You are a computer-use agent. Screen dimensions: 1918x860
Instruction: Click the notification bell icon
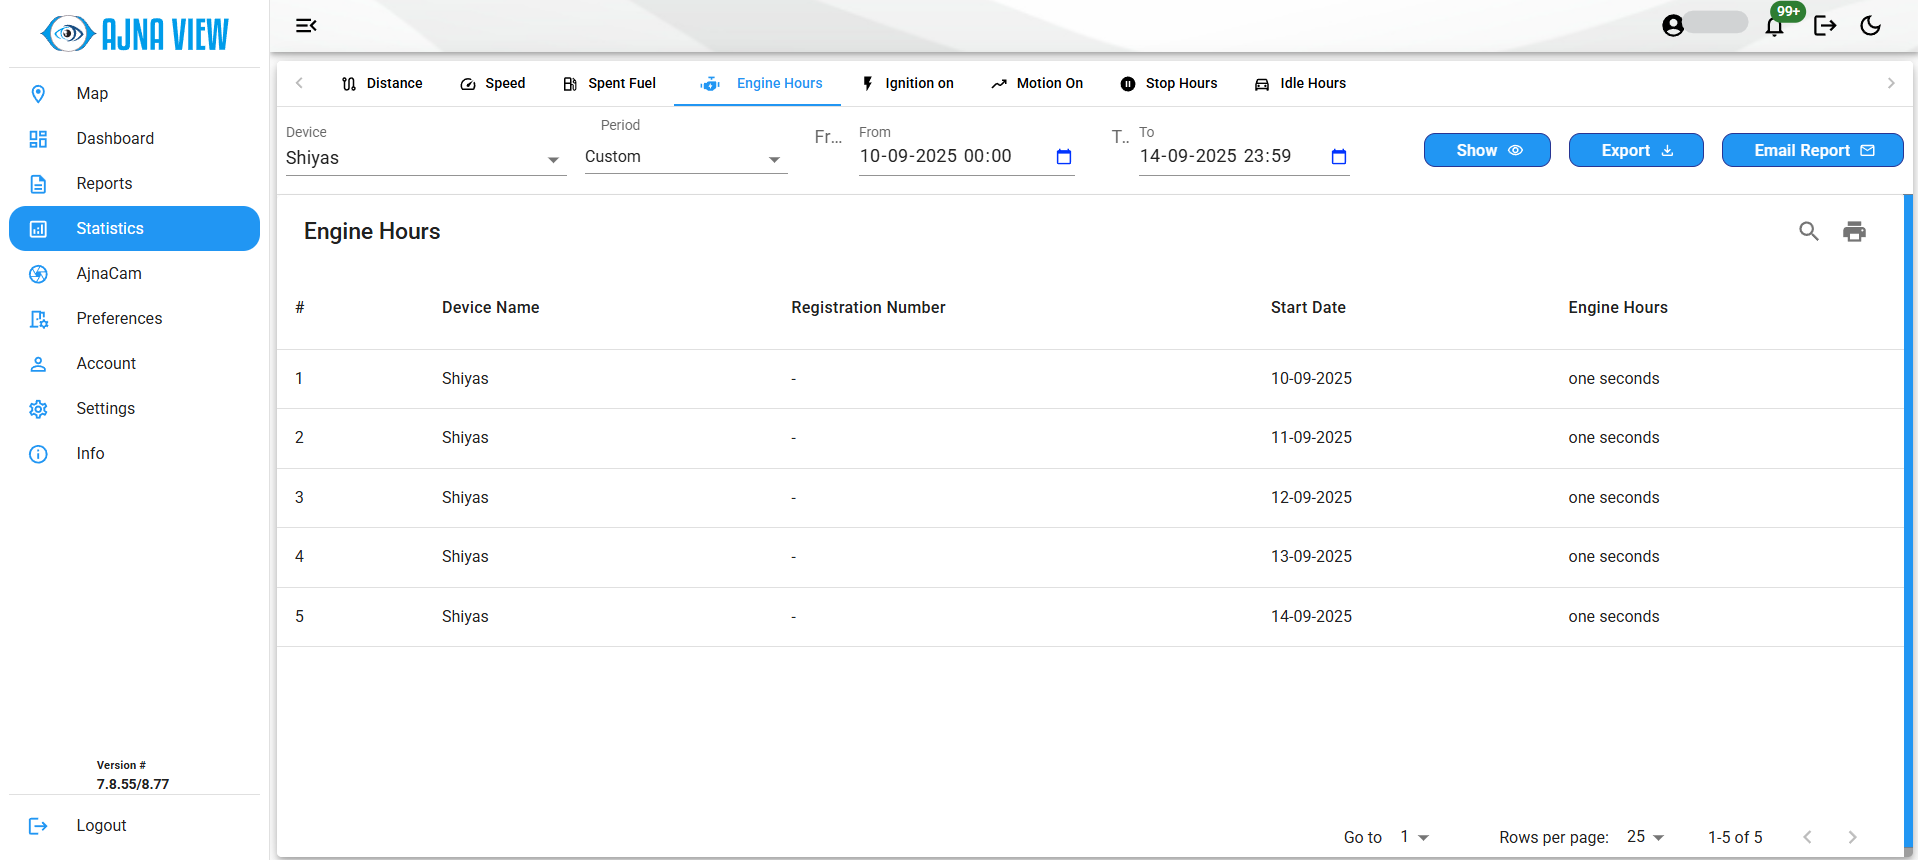tap(1774, 26)
